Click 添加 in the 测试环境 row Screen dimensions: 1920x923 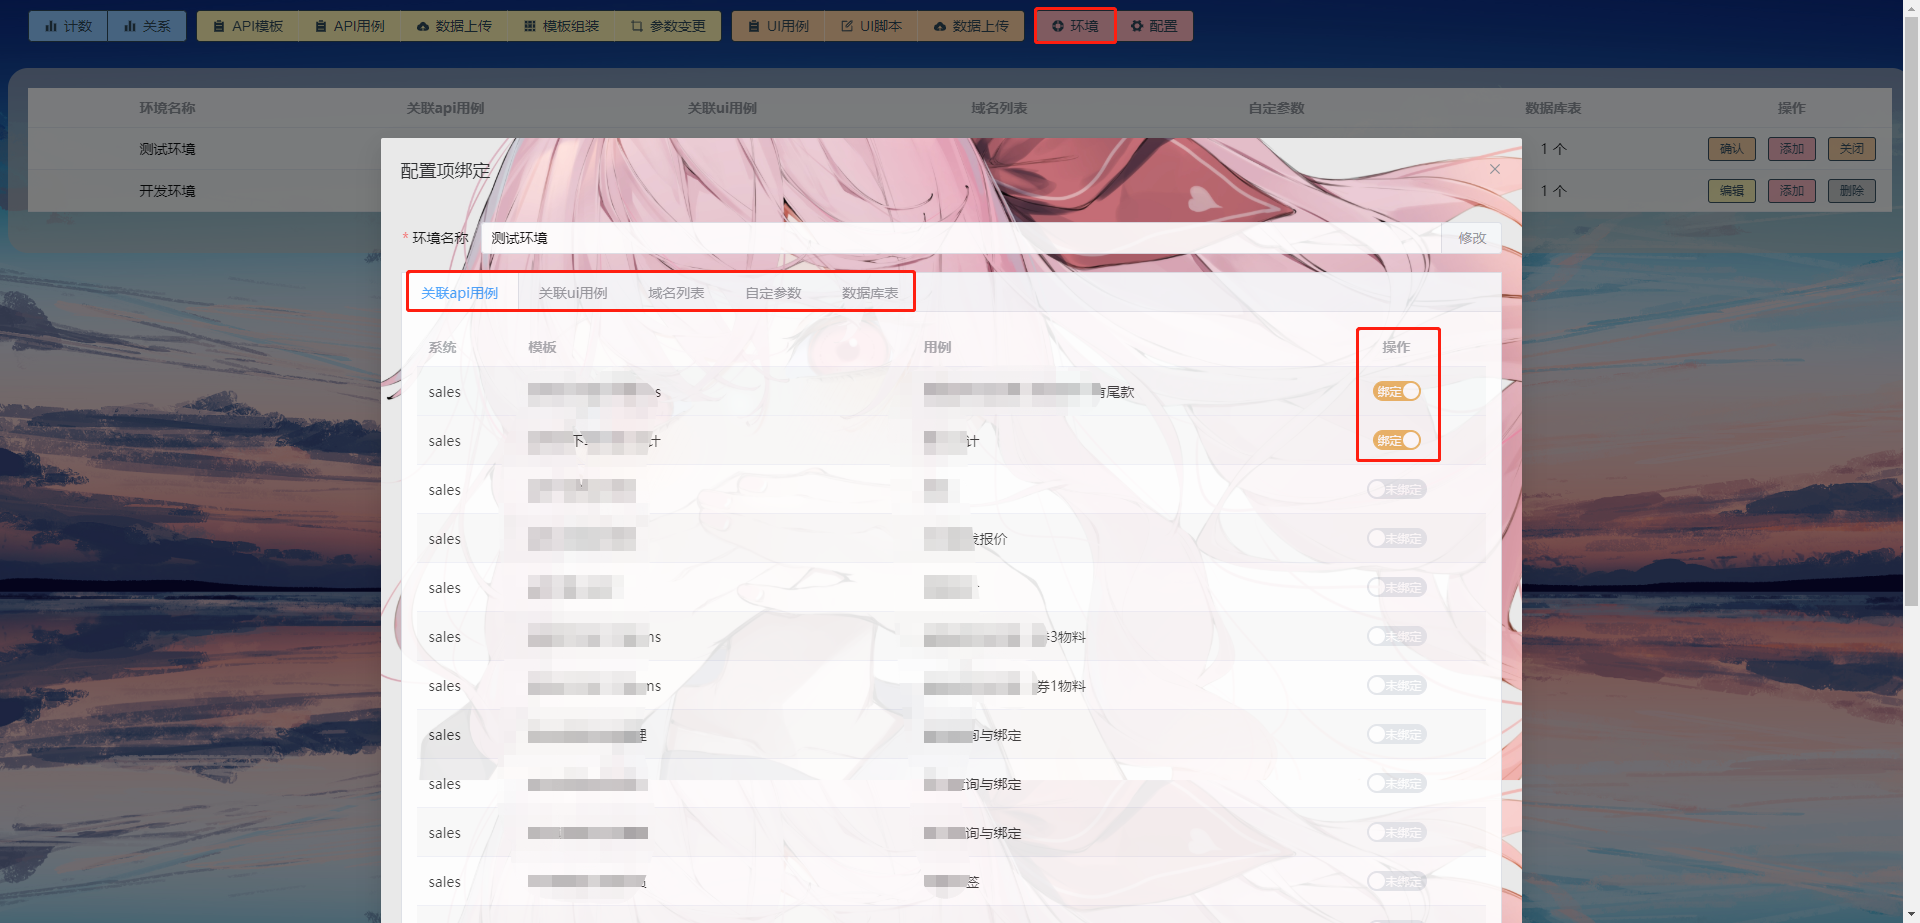point(1792,149)
